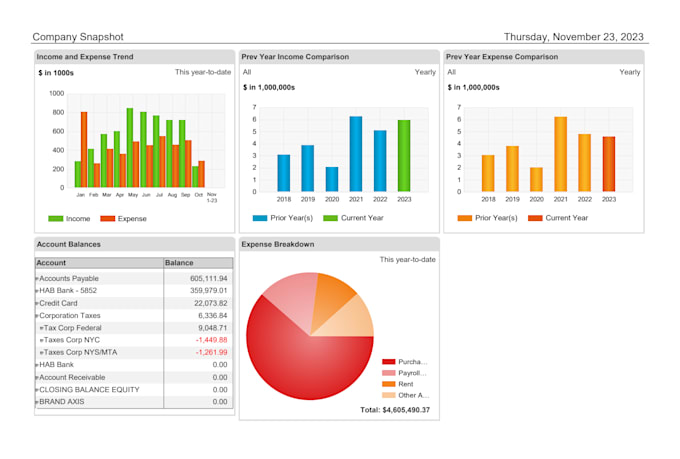Expand the Tax Corp Federal sub-account
The height and width of the screenshot is (459, 680).
42,328
